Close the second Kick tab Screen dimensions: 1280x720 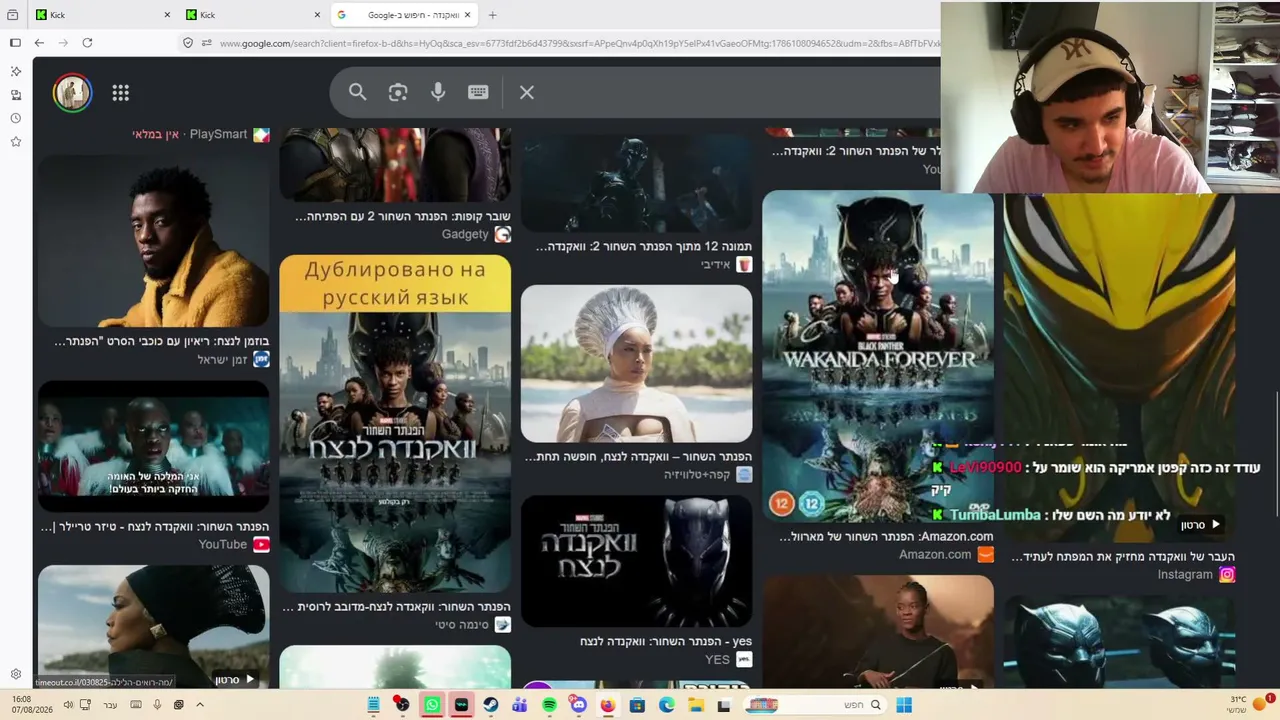pyautogui.click(x=317, y=15)
